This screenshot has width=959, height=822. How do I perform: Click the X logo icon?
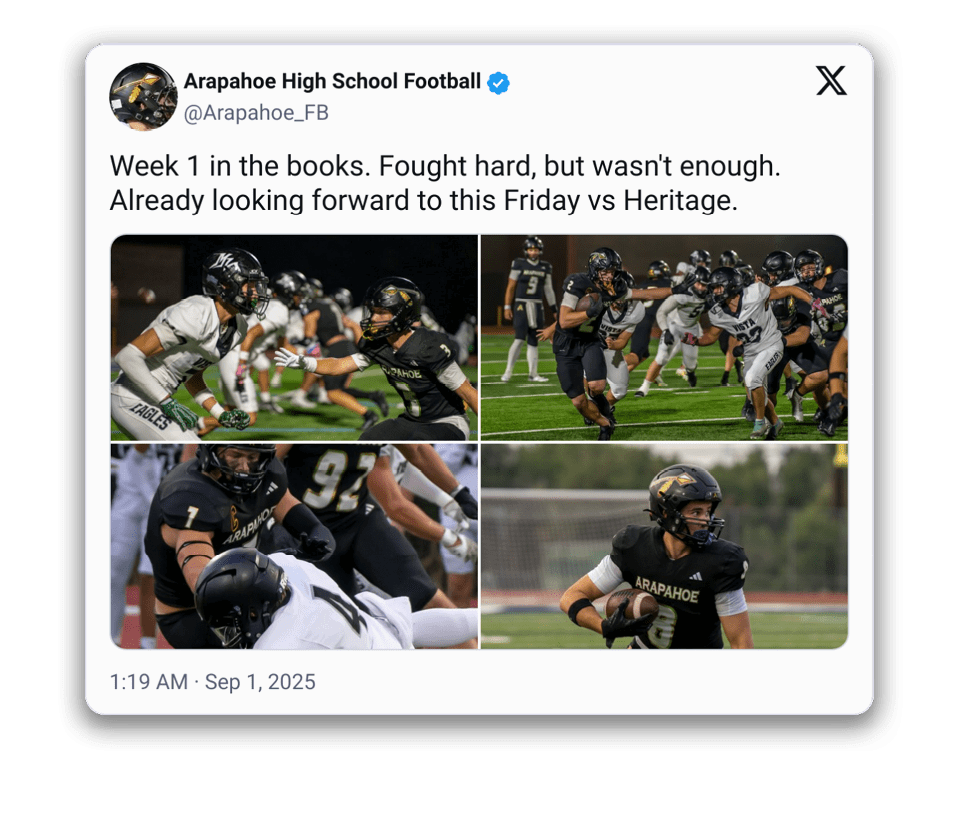(x=831, y=81)
